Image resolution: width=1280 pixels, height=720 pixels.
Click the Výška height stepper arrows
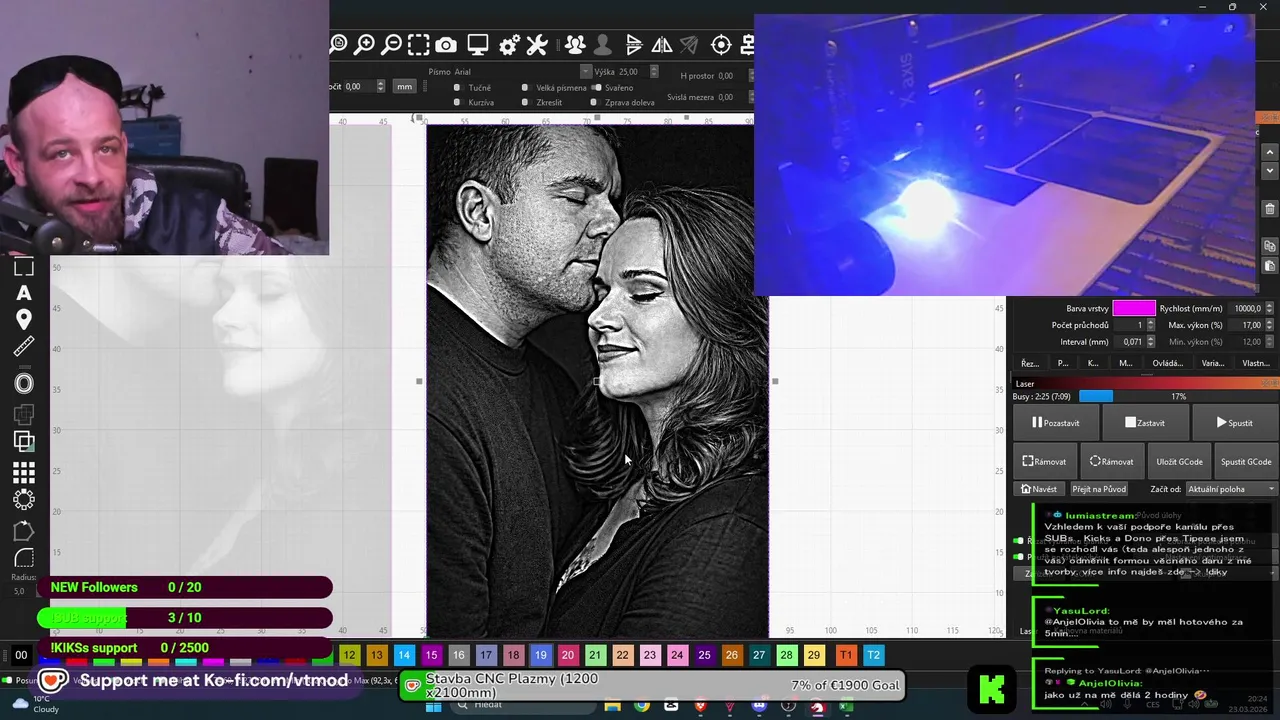tap(654, 72)
